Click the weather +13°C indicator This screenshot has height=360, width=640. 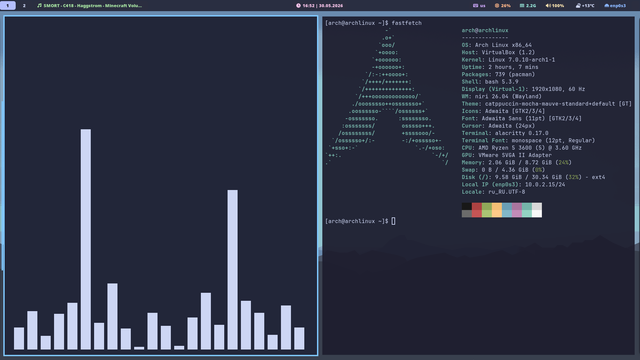585,6
